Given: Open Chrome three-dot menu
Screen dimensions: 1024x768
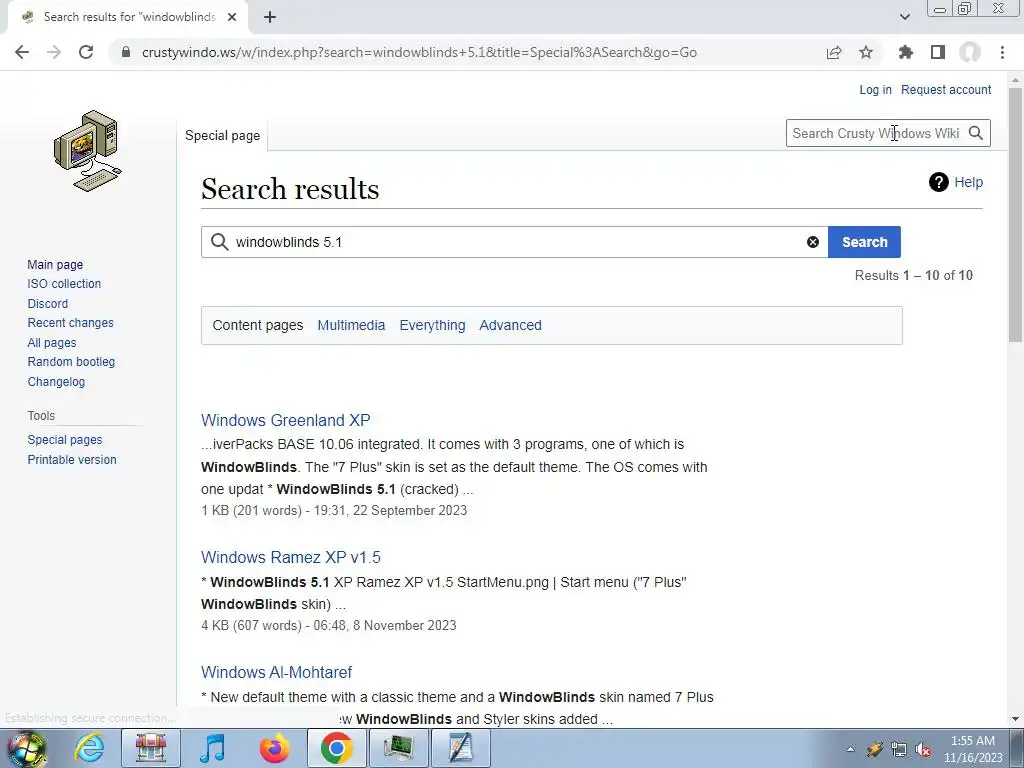Looking at the screenshot, I should pos(1002,52).
